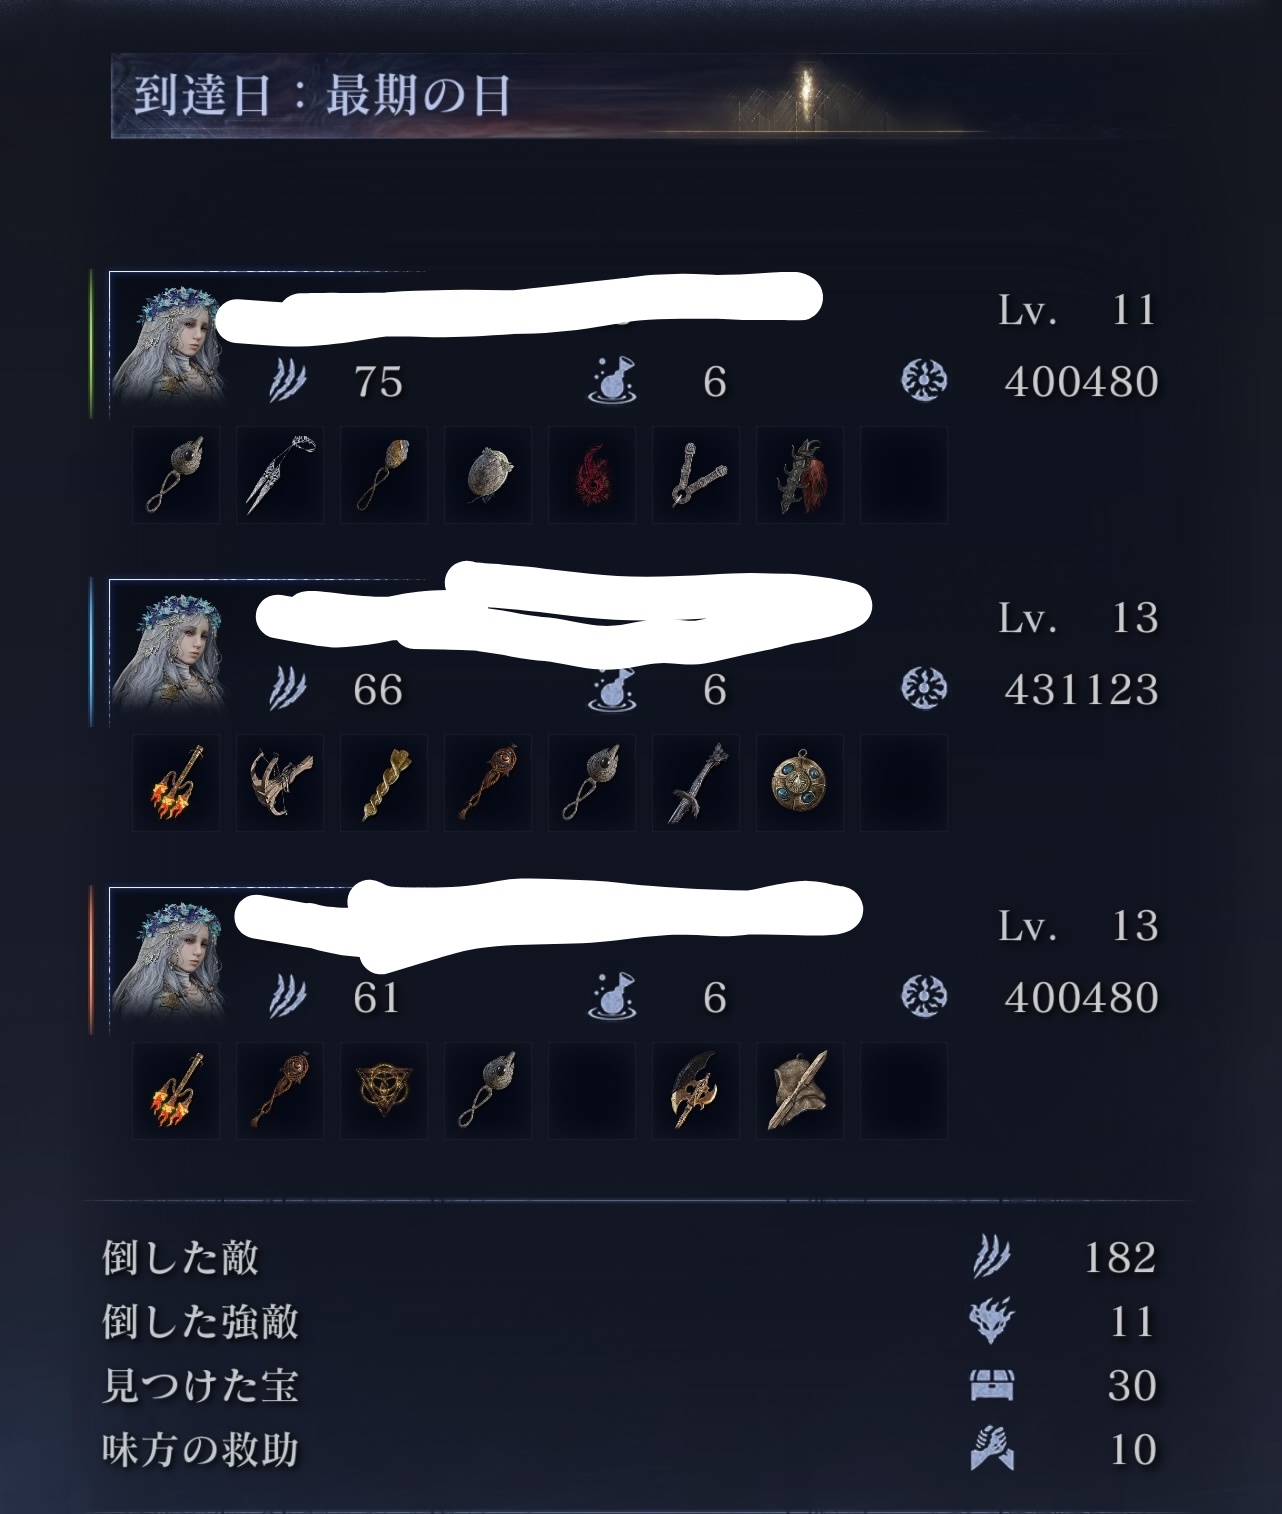Select the round stone shell item icon
The width and height of the screenshot is (1282, 1514).
[x=488, y=475]
